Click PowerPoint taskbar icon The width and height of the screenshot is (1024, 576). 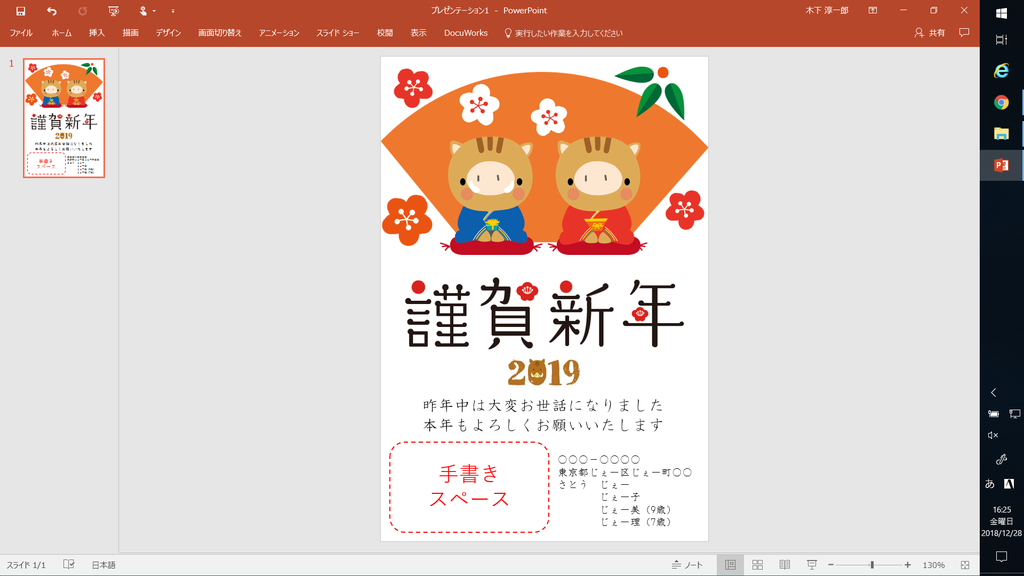click(1001, 165)
